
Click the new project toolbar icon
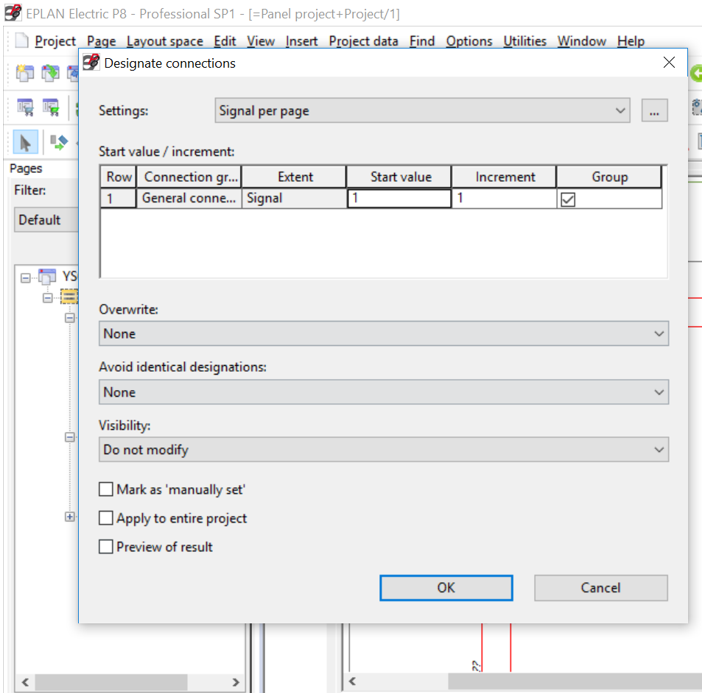[25, 72]
